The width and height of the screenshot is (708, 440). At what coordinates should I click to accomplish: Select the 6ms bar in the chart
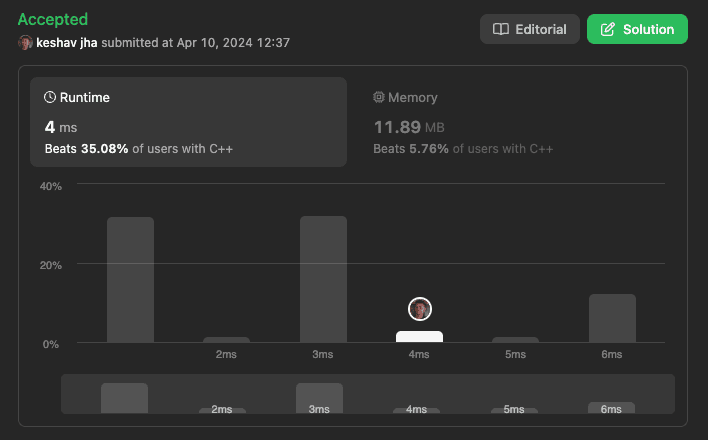click(612, 318)
